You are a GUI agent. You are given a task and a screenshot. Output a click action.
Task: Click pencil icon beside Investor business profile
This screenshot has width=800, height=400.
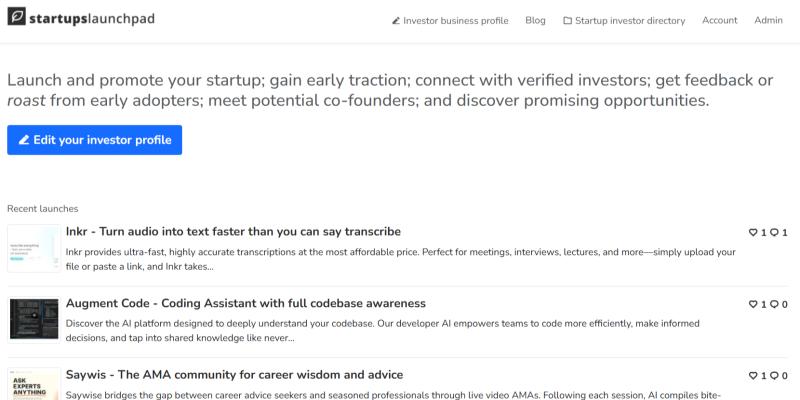pos(396,21)
